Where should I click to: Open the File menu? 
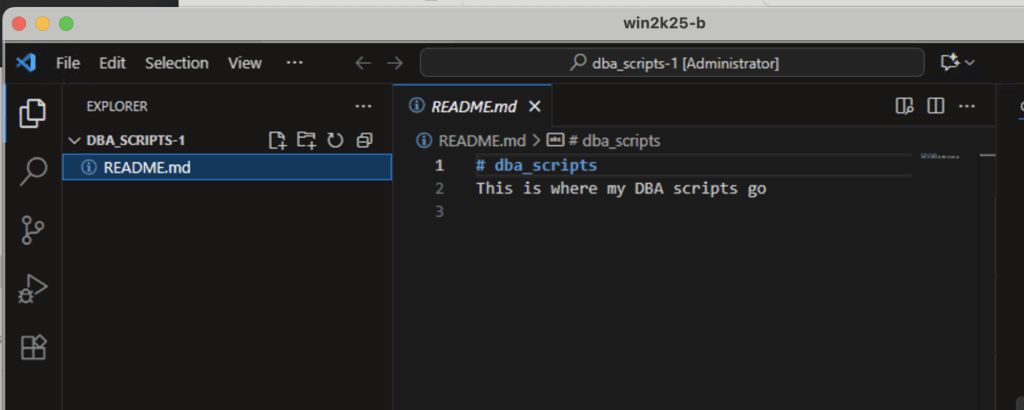click(68, 63)
